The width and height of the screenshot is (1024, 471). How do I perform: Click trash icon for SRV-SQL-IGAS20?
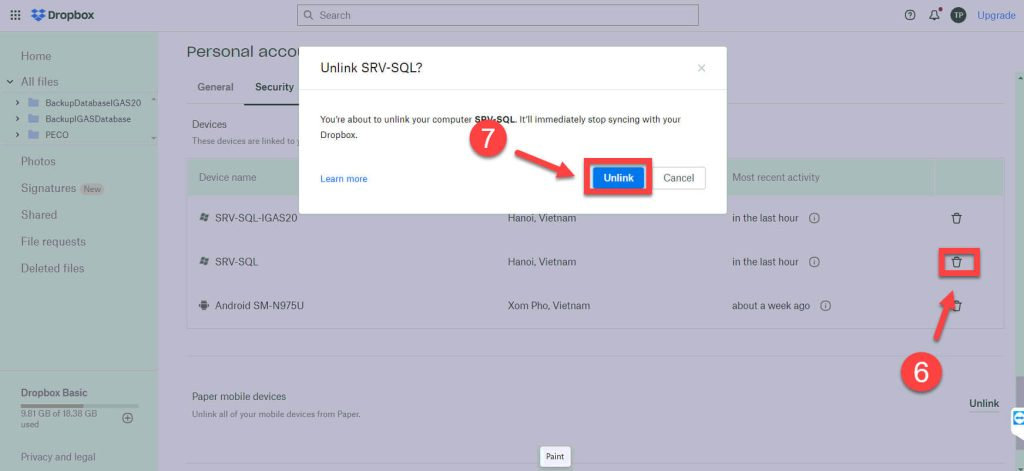(956, 218)
